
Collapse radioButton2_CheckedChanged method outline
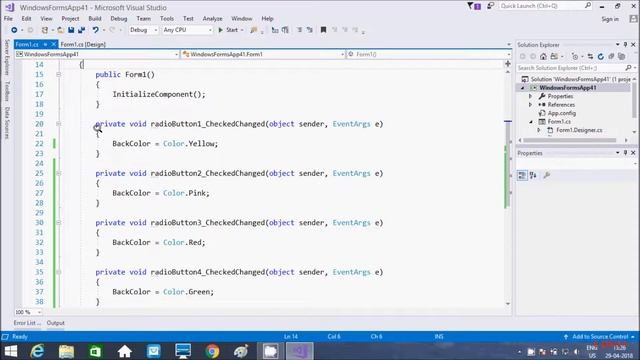pyautogui.click(x=59, y=173)
